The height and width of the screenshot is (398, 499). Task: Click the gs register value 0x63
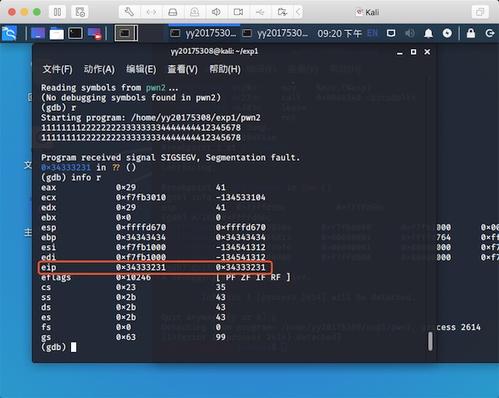pos(126,337)
